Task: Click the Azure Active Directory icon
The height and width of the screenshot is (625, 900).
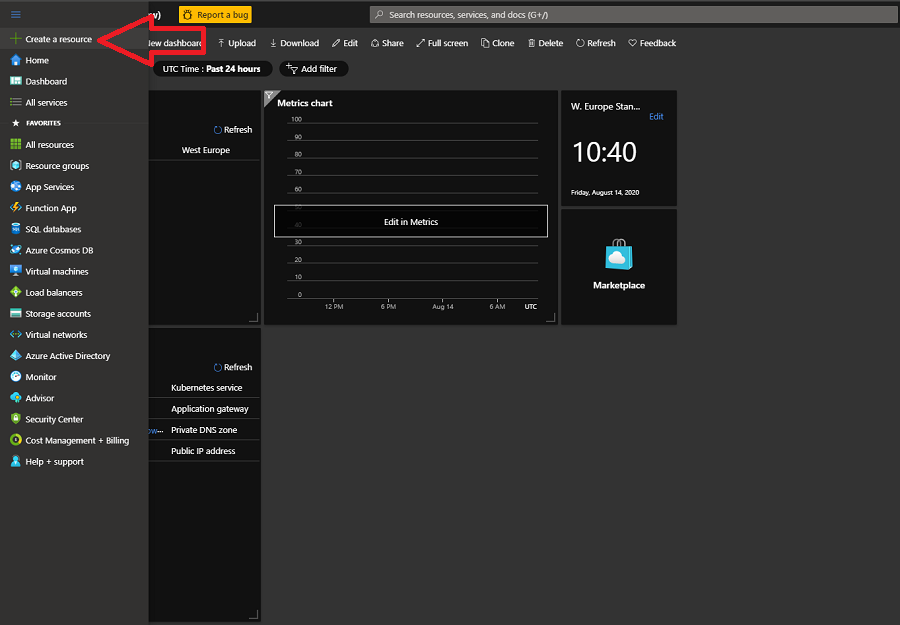Action: point(16,356)
